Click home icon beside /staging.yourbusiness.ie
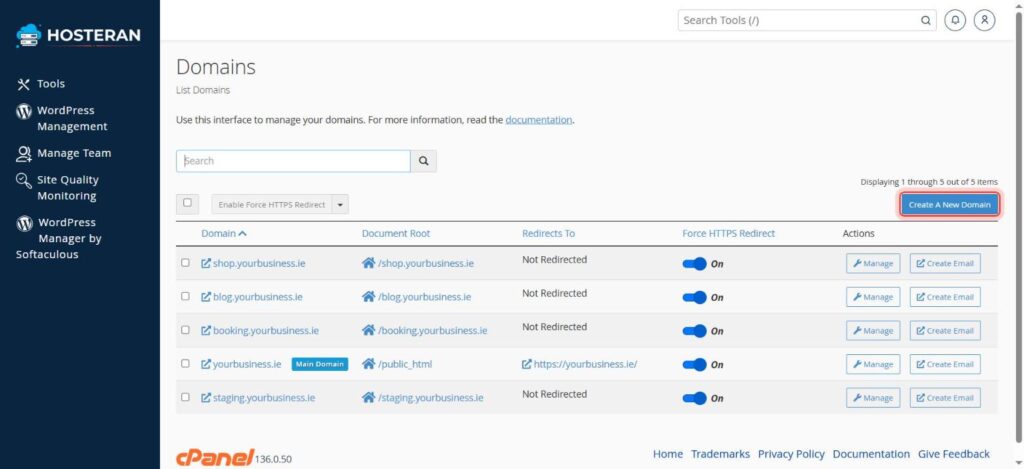The height and width of the screenshot is (469, 1024). (x=368, y=397)
